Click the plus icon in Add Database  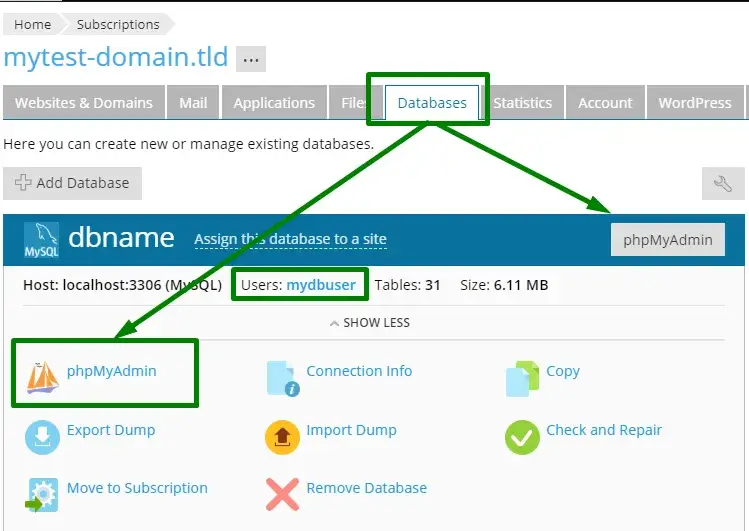click(22, 182)
